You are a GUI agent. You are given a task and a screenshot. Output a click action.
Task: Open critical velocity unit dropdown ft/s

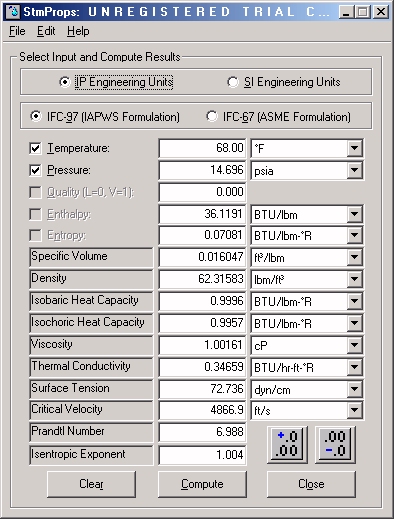point(354,411)
